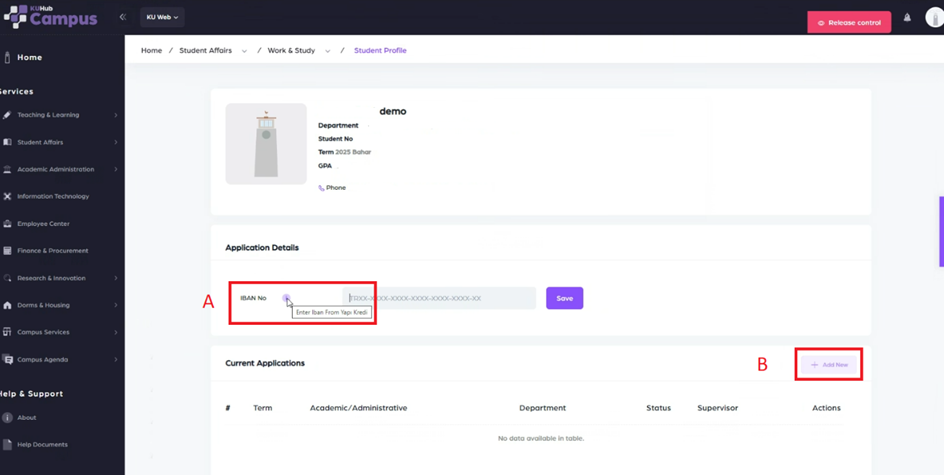Click the IBAN info tooltip icon

click(x=286, y=298)
